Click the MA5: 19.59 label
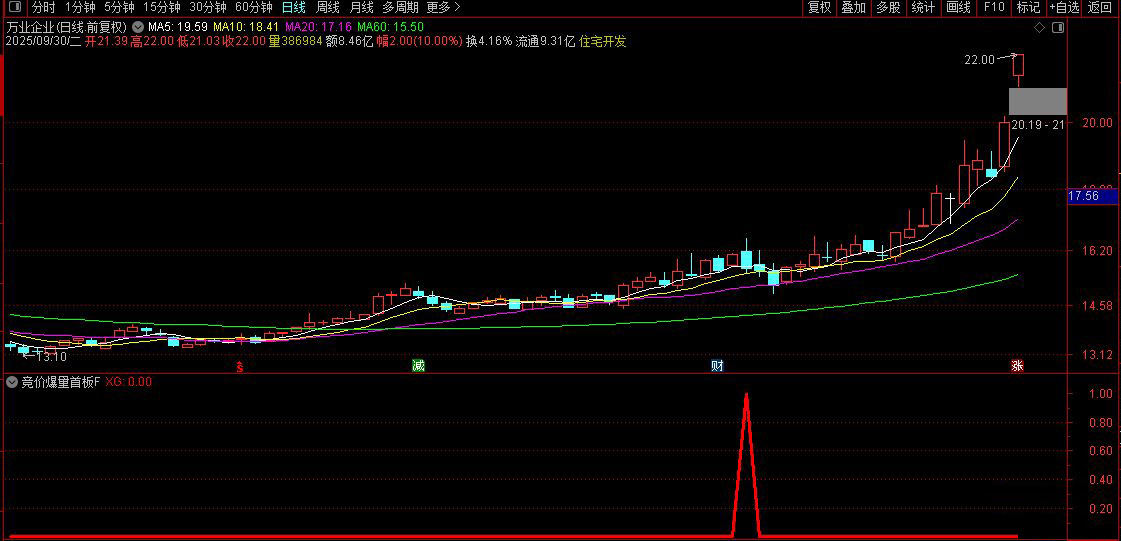1121x541 pixels. [177, 27]
